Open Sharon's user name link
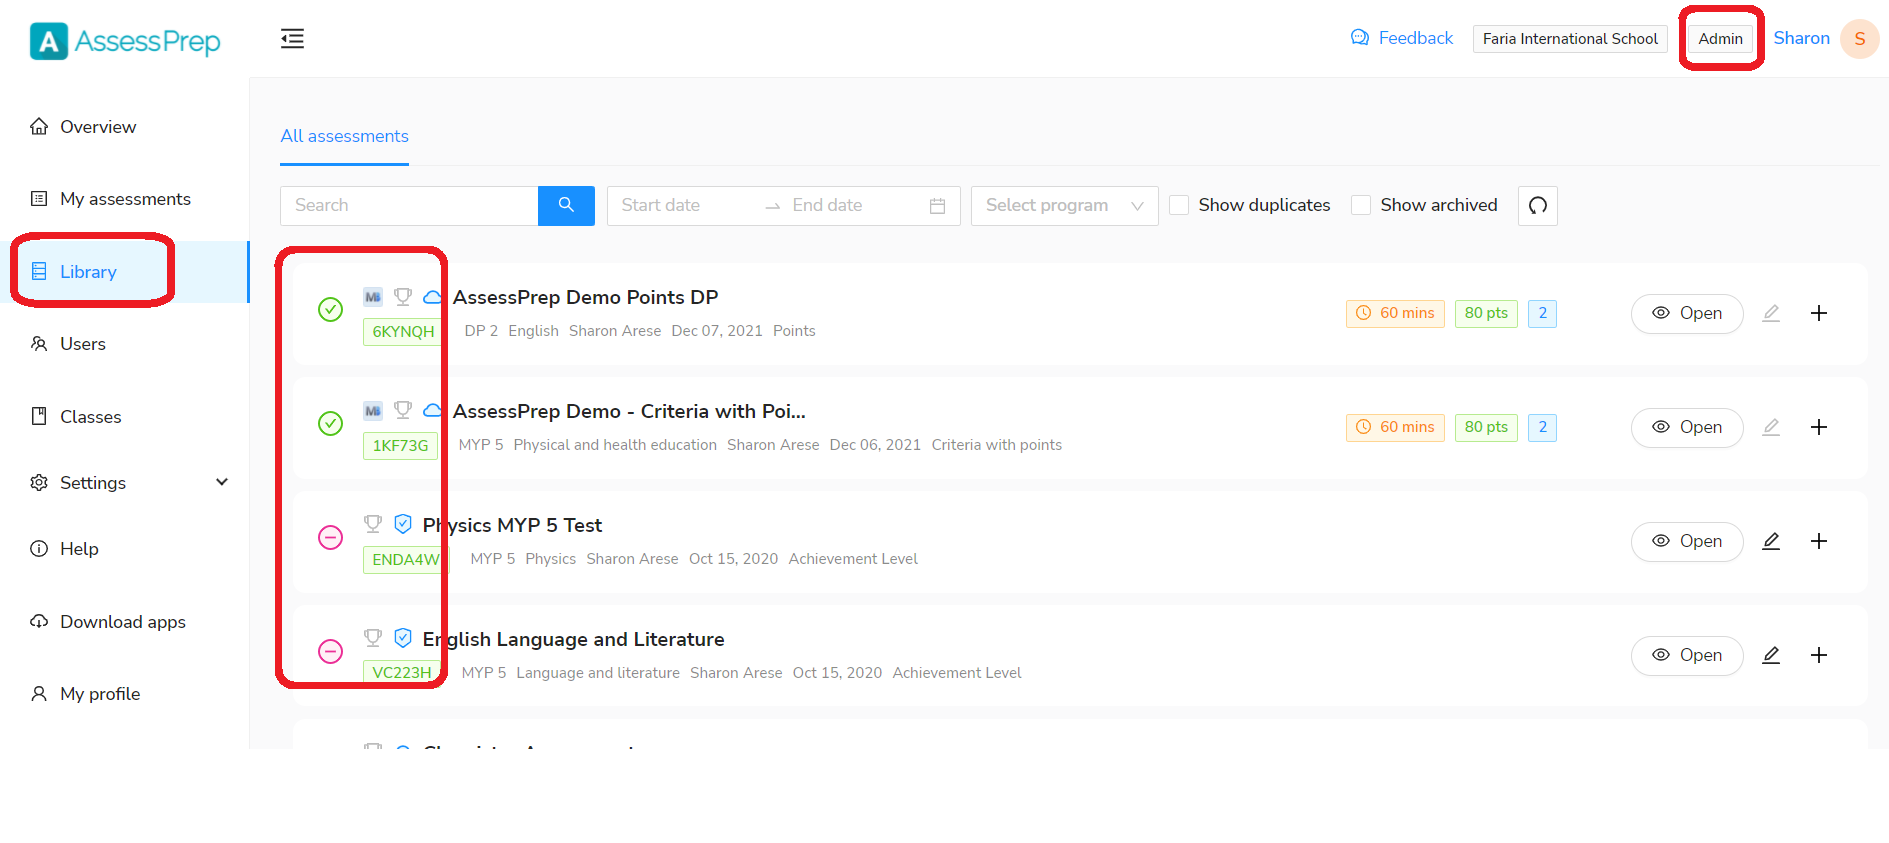The height and width of the screenshot is (843, 1889). point(1801,38)
